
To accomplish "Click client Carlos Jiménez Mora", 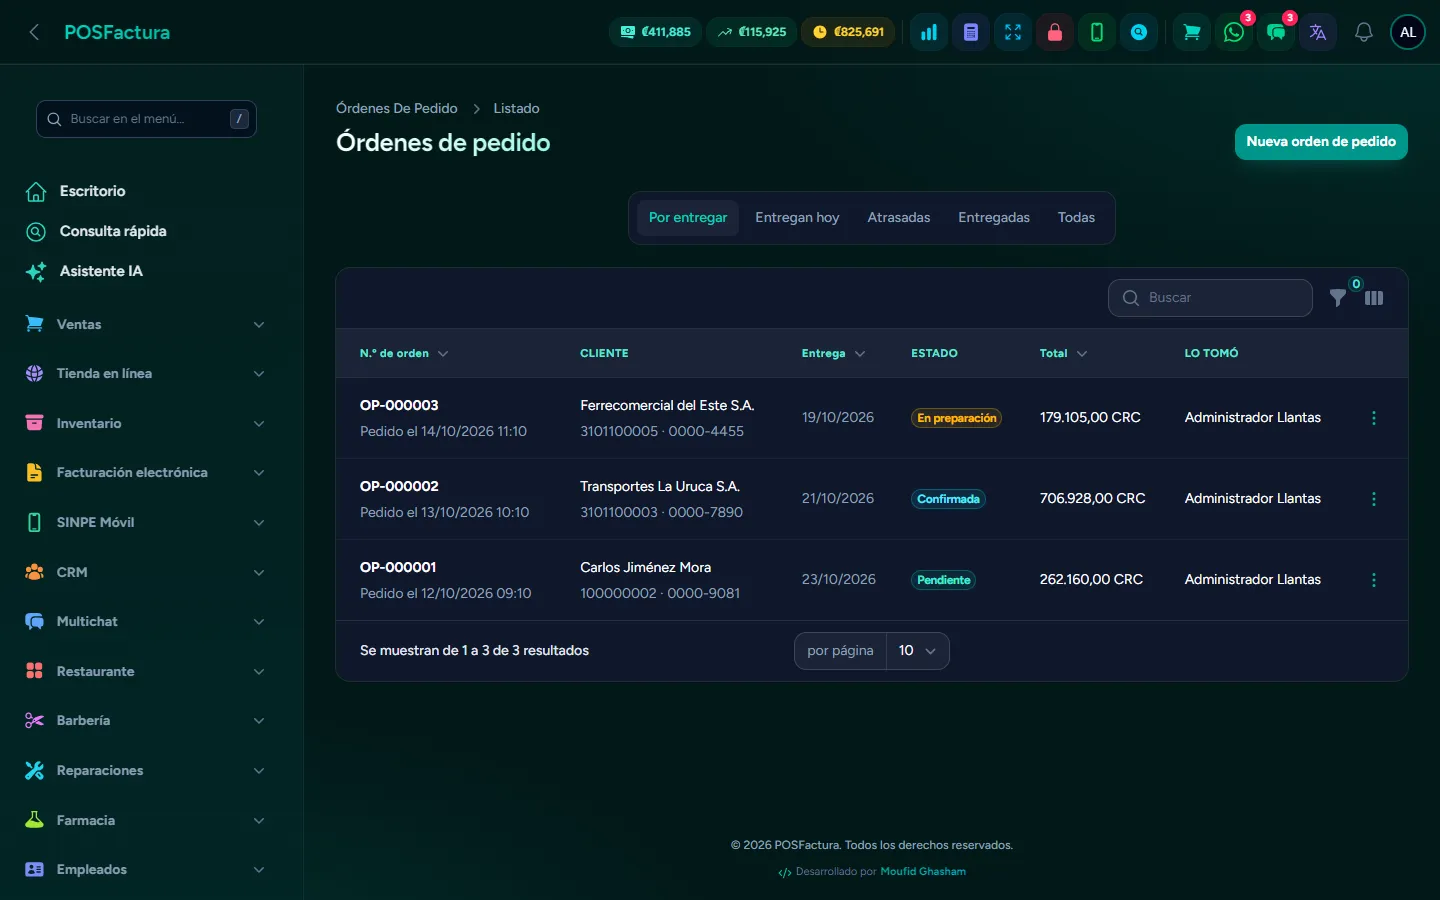I will point(646,567).
